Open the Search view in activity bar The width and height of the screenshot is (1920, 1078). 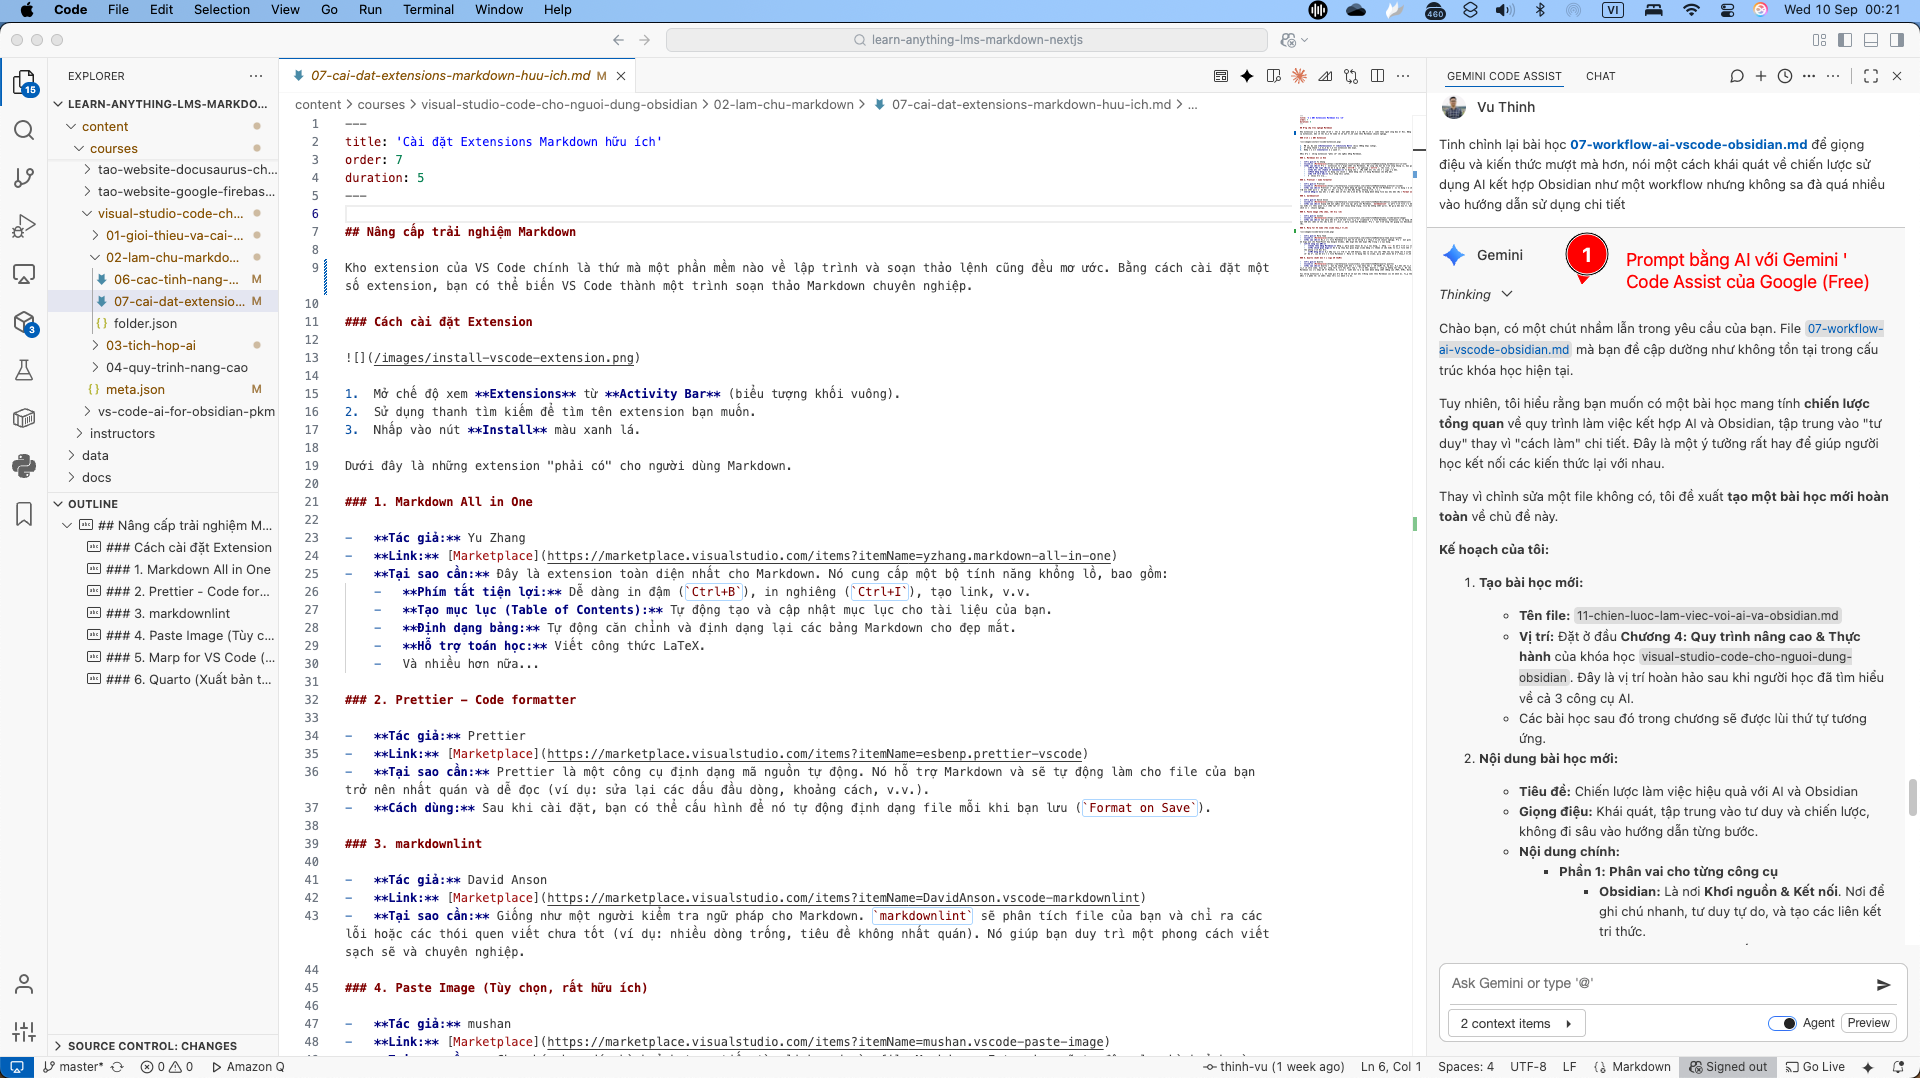pyautogui.click(x=24, y=130)
